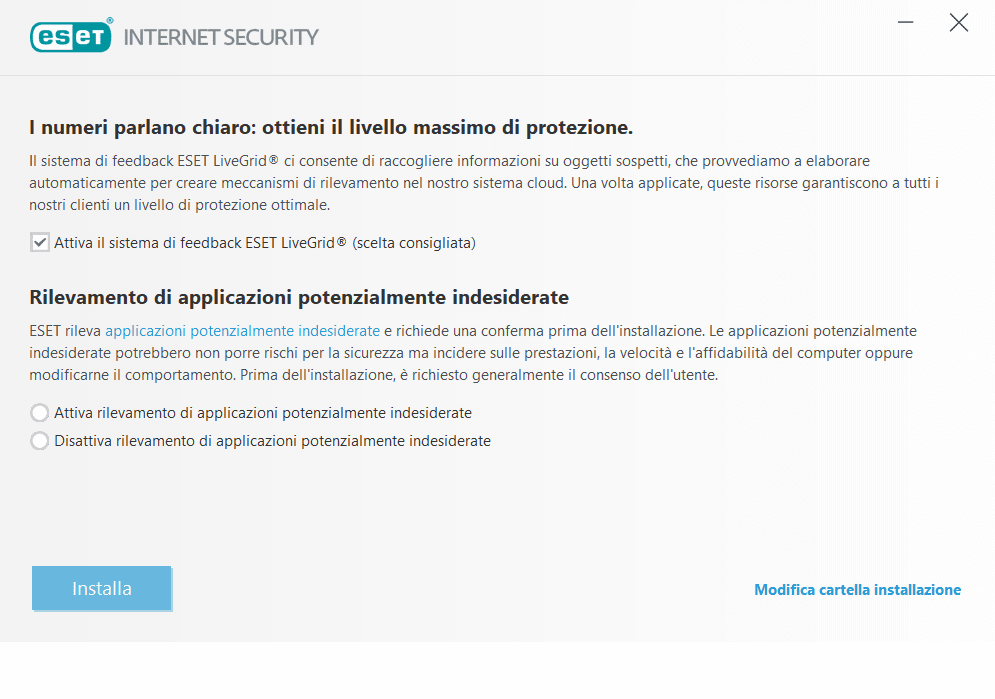Click the ESET logo in the header

71,37
